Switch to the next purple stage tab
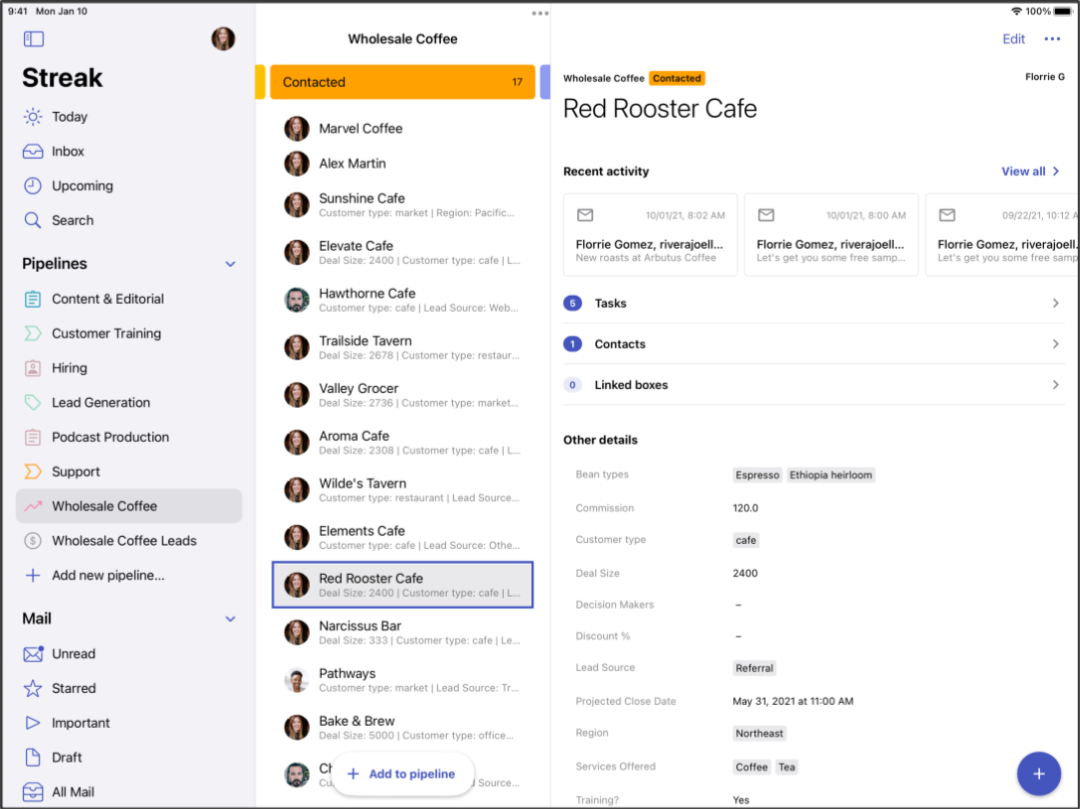1080x809 pixels. click(545, 82)
